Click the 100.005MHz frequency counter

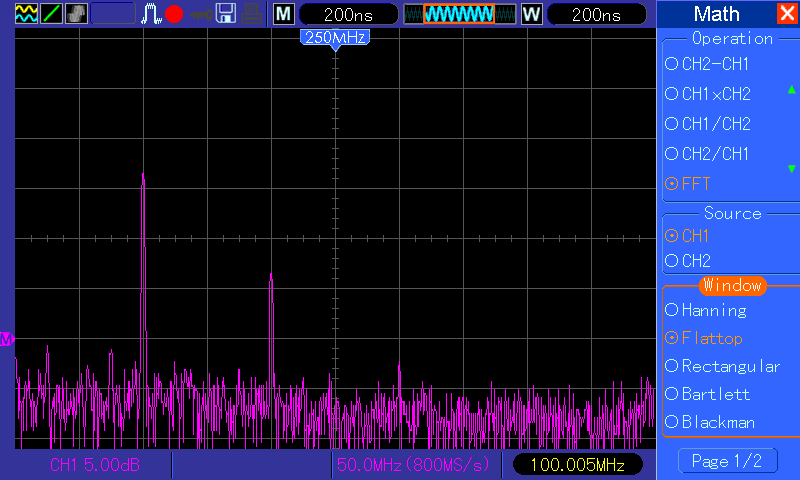[x=578, y=465]
